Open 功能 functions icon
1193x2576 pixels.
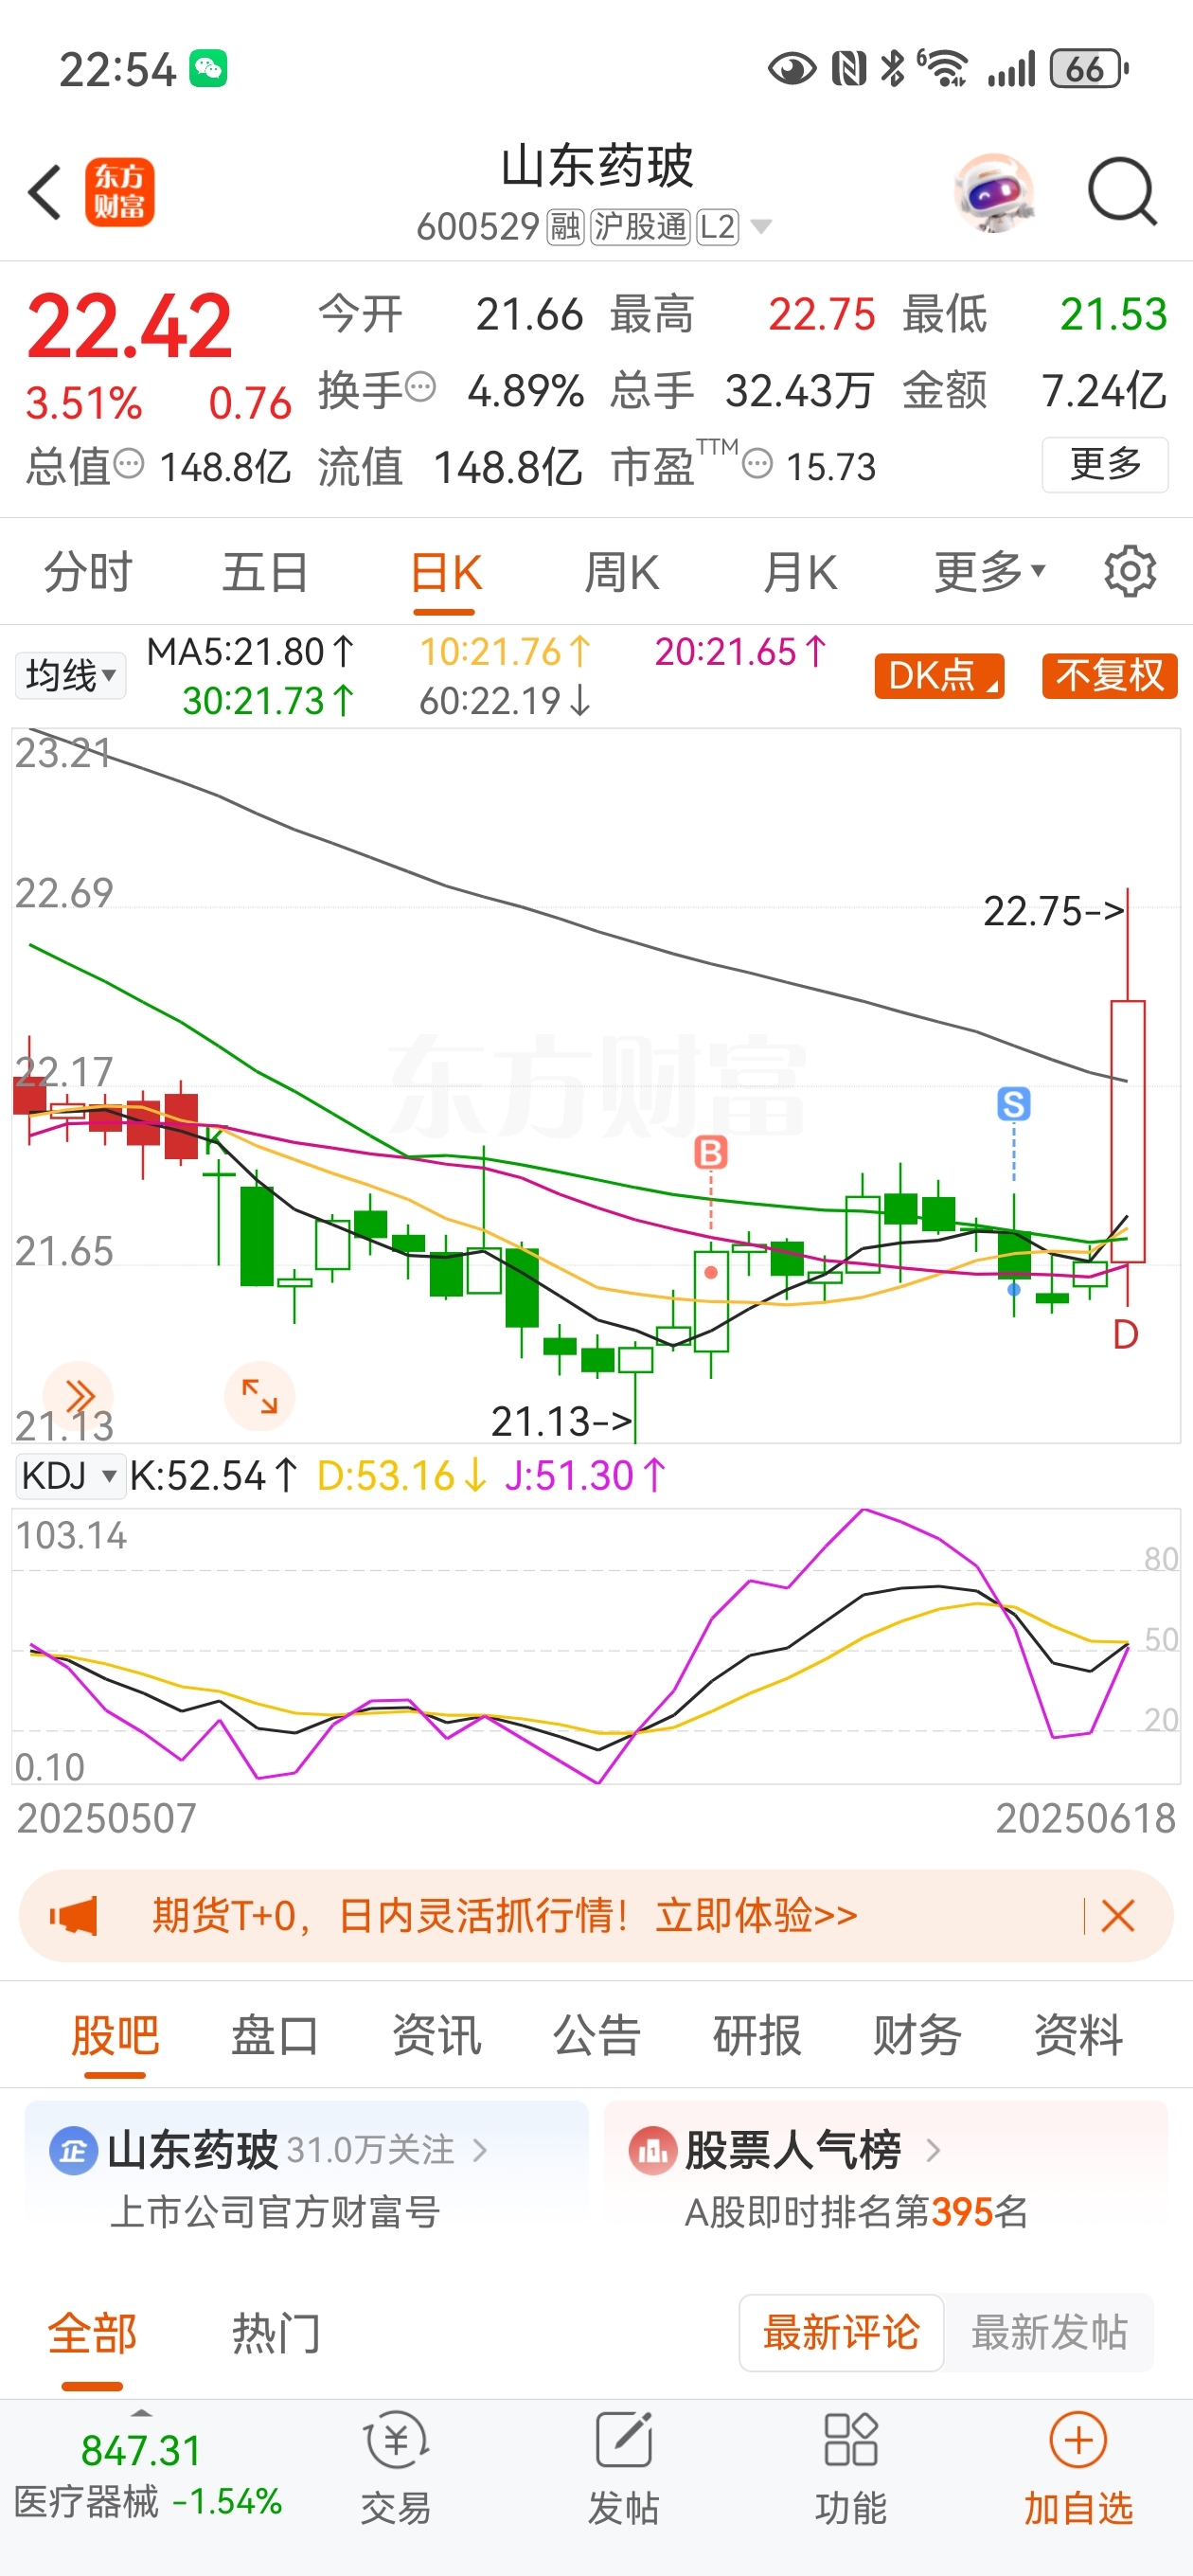click(x=850, y=2469)
